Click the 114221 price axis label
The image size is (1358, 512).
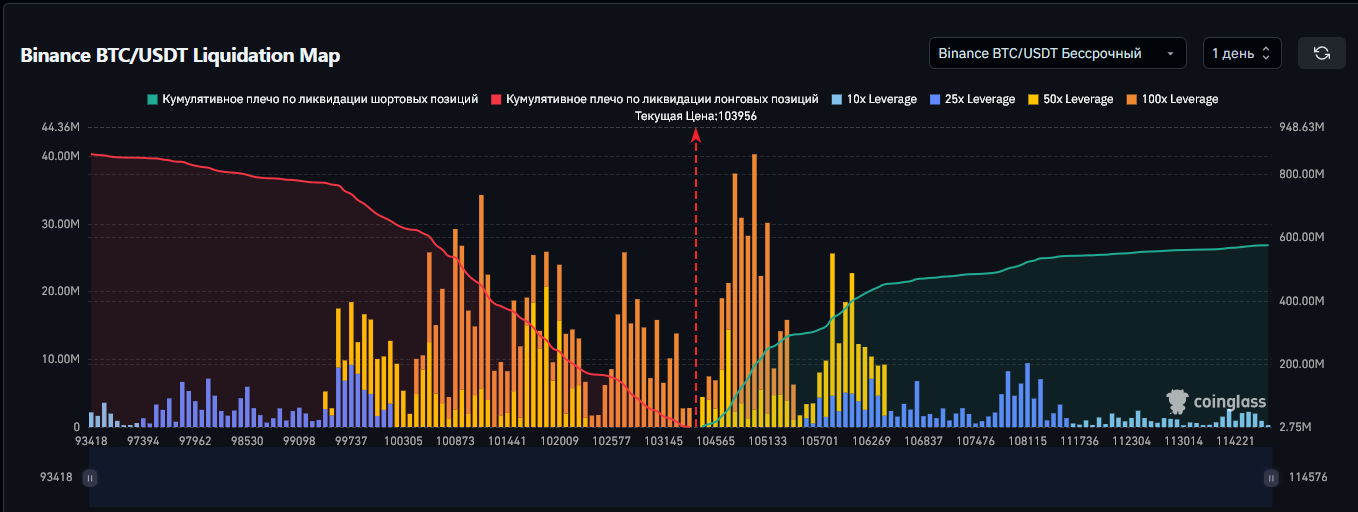tap(1236, 441)
